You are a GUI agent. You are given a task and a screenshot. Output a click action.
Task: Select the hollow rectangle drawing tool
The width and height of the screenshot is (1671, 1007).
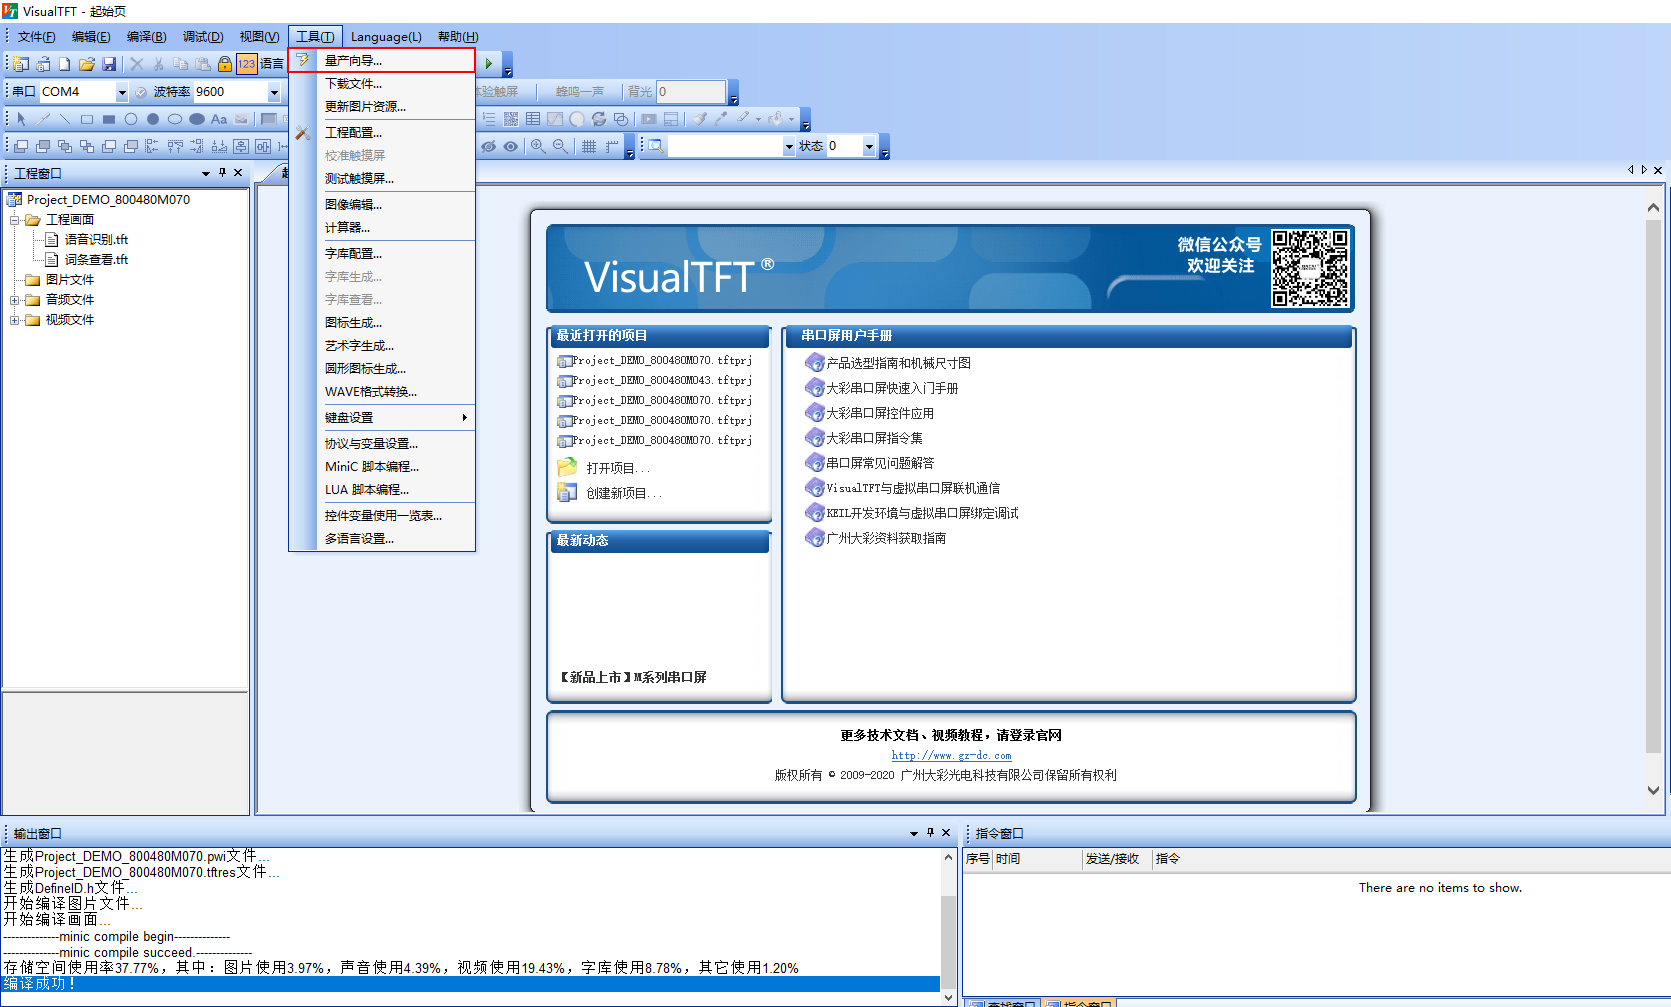[x=87, y=119]
